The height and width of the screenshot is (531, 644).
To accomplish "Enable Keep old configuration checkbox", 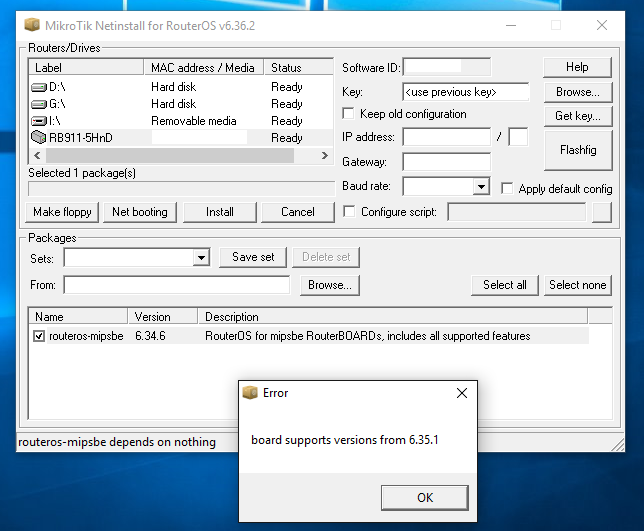I will (348, 114).
